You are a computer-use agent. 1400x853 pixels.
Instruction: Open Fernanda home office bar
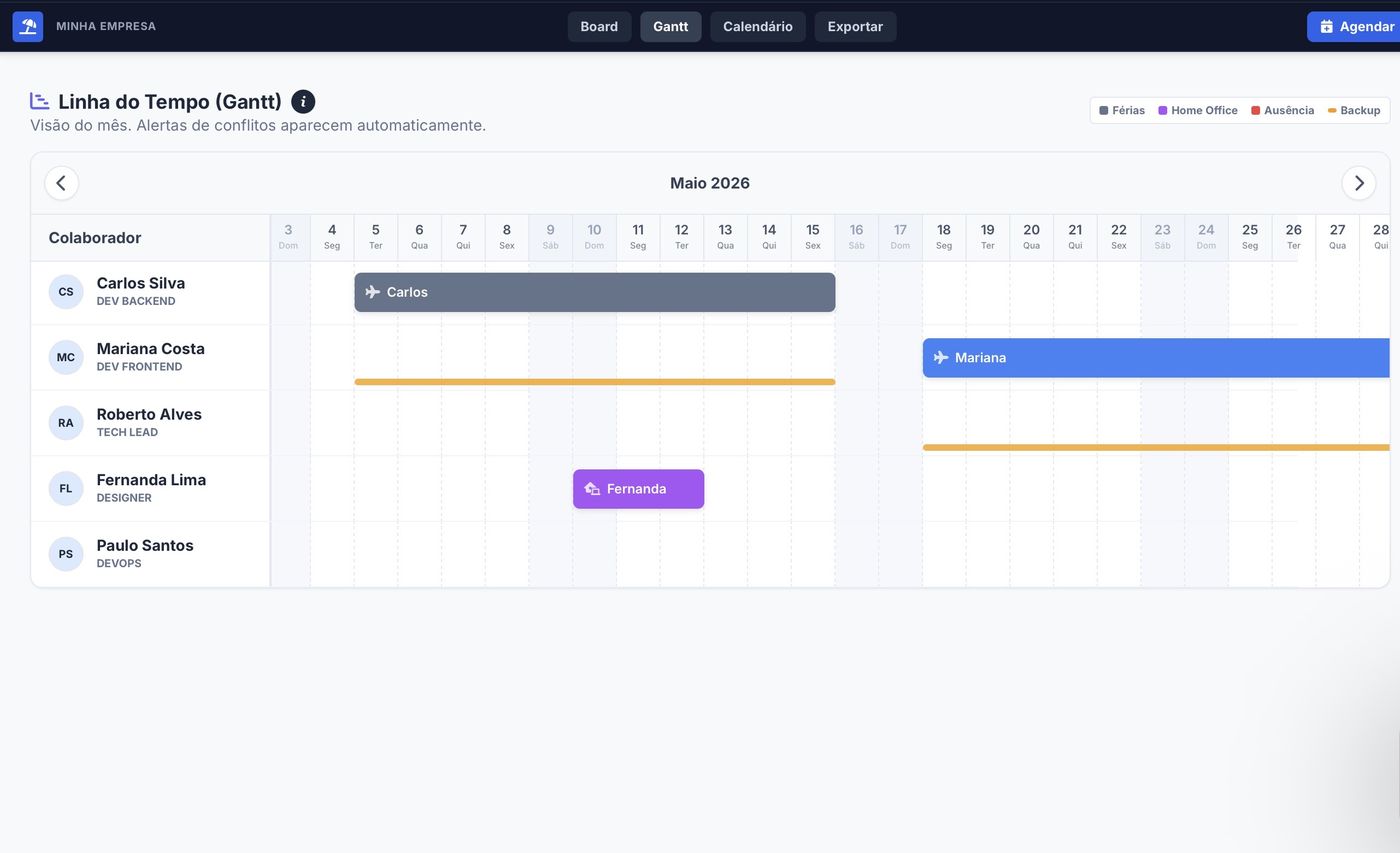(638, 489)
